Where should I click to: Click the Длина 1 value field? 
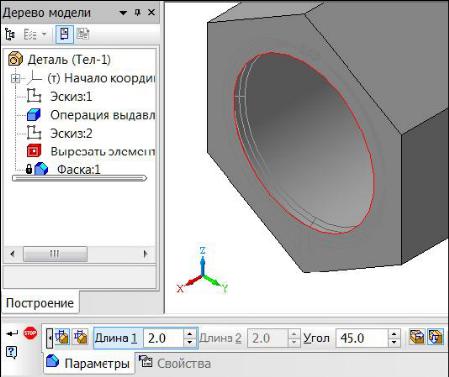coord(163,338)
